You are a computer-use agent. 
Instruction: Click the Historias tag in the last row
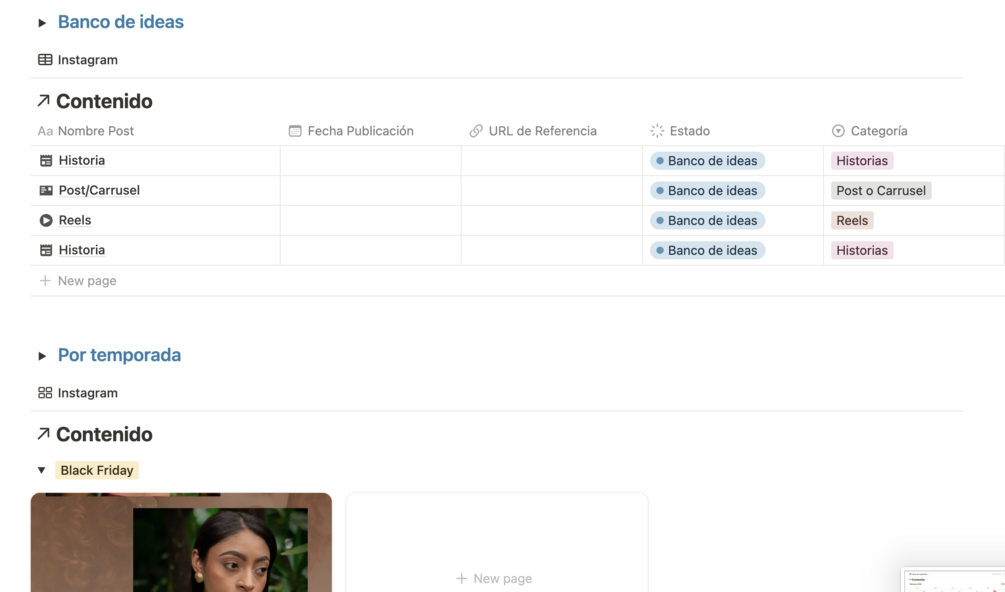coord(861,251)
